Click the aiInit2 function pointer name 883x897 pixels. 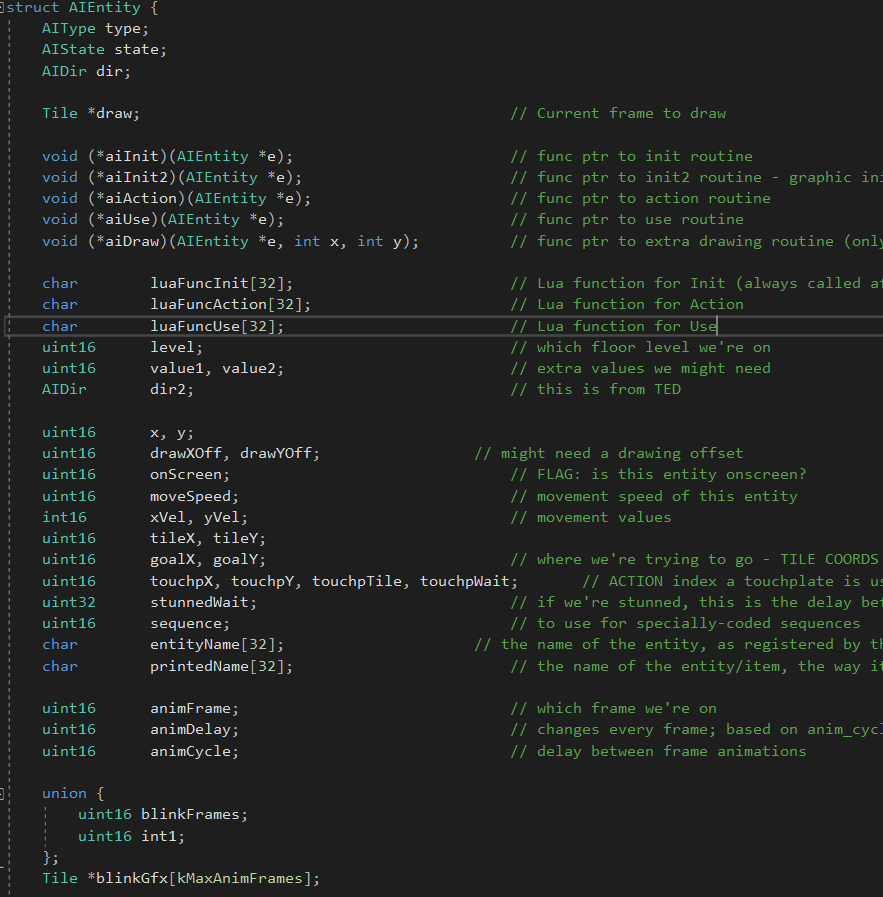[x=136, y=177]
